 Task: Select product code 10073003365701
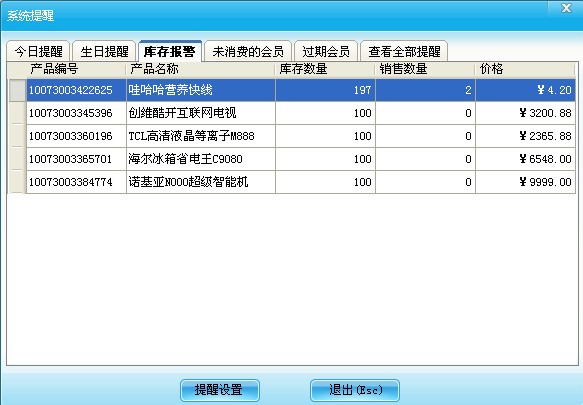[x=77, y=159]
